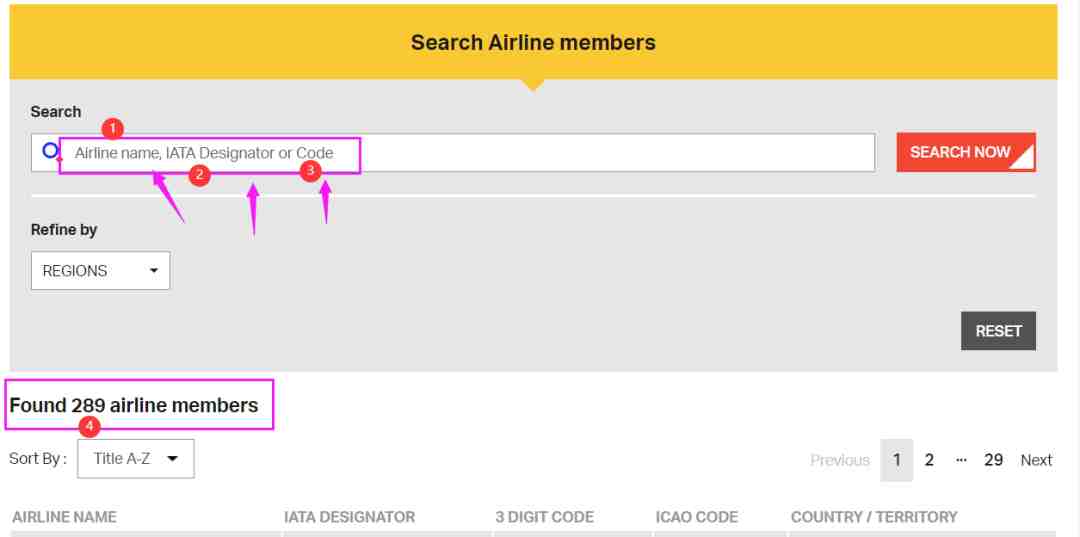This screenshot has width=1080, height=537.
Task: Click the pagination ellipsis
Action: coord(962,460)
